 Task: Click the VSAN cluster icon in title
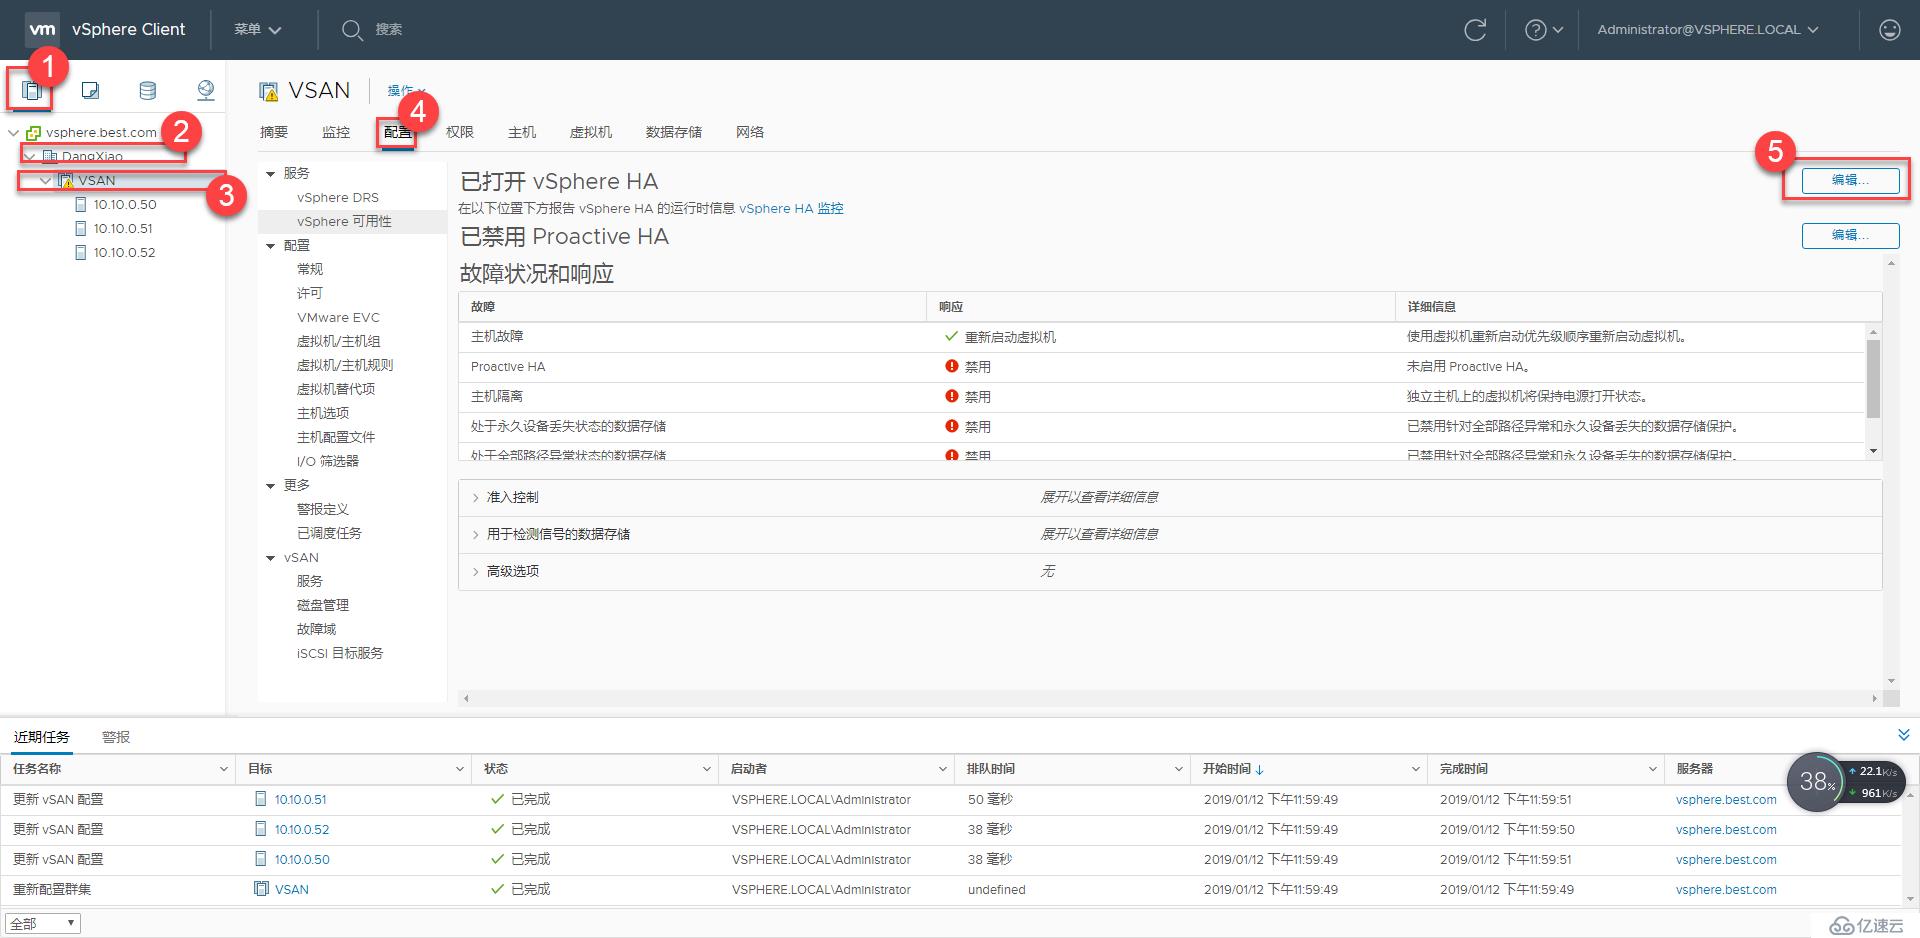tap(268, 92)
